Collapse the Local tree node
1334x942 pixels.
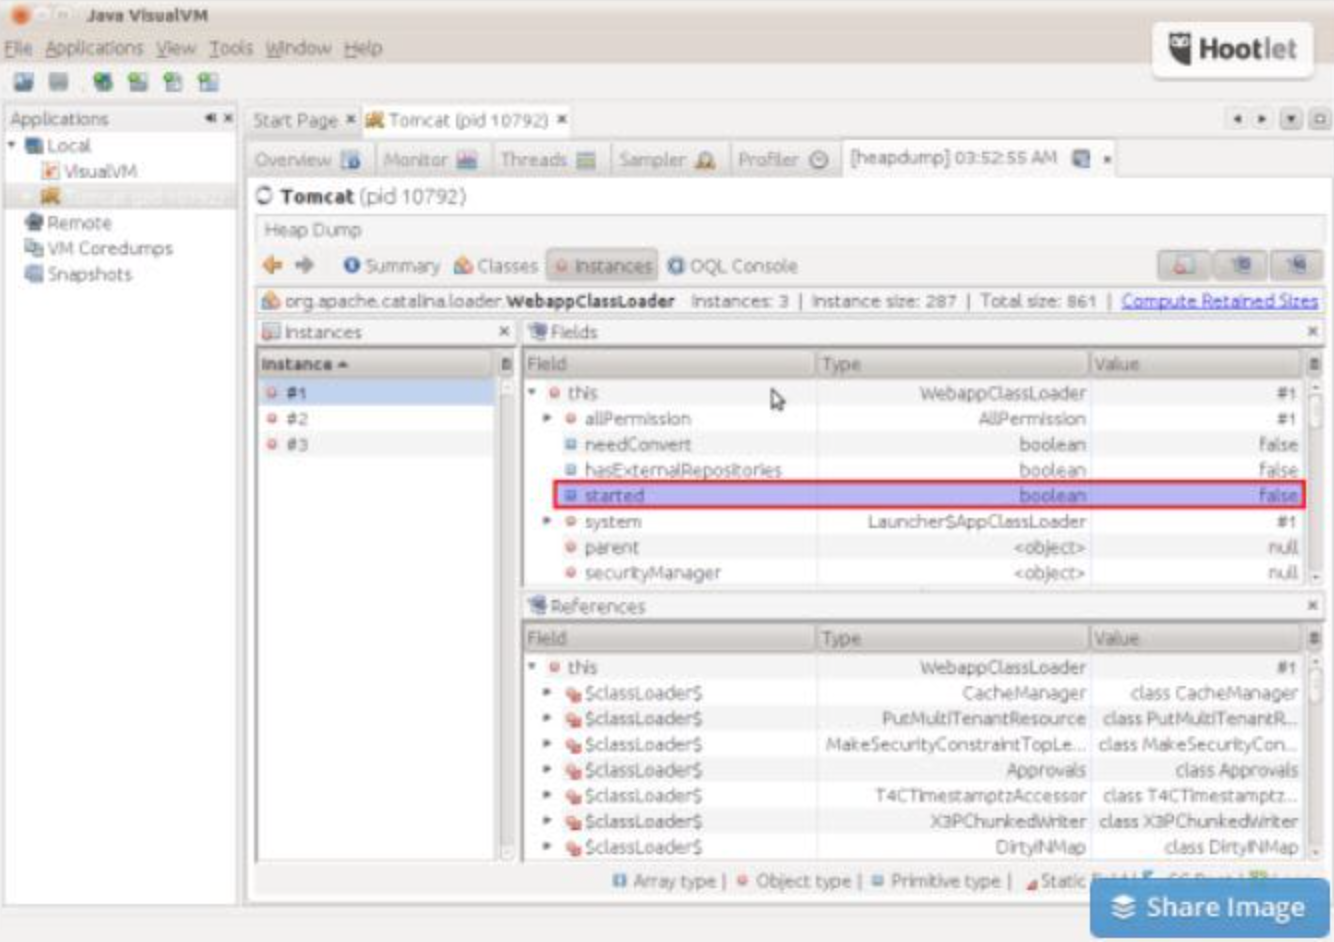point(12,146)
